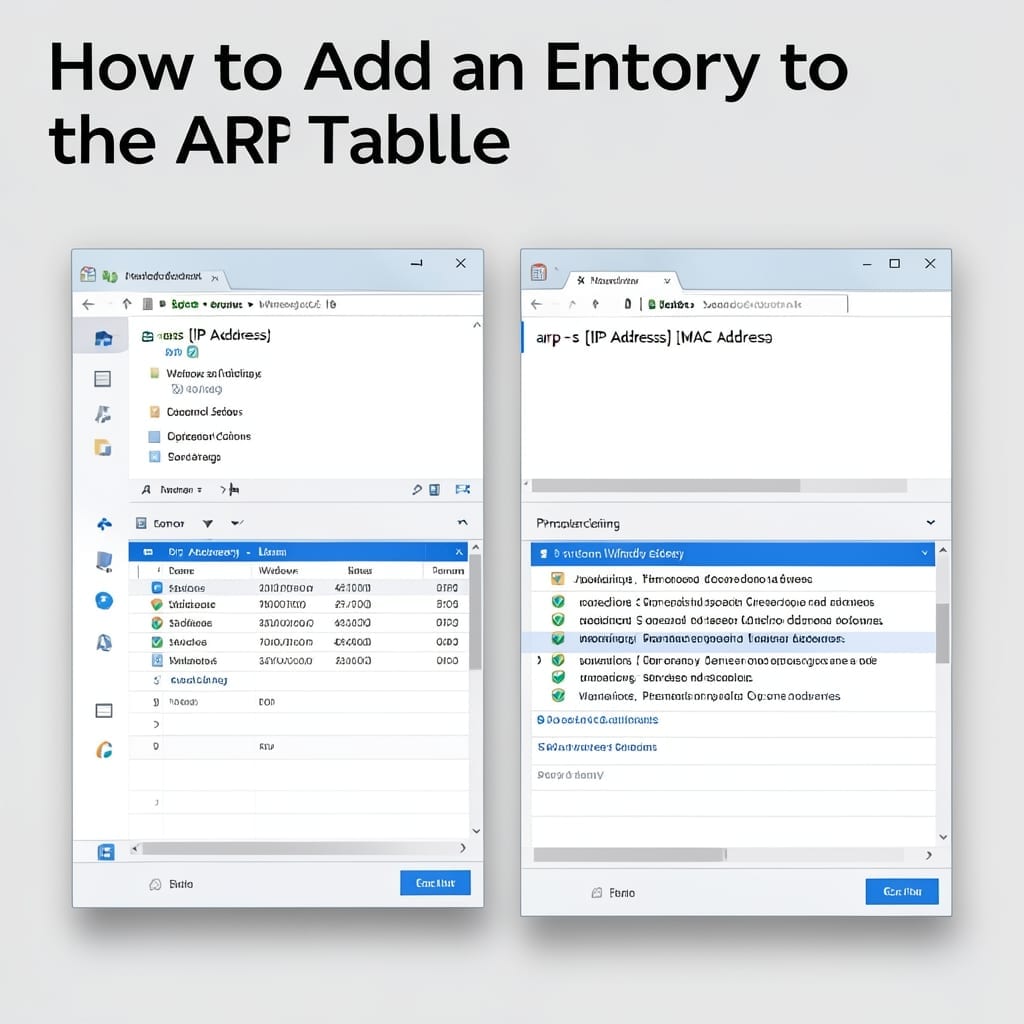The width and height of the screenshot is (1024, 1024).
Task: Open the 'cuodcdnoy' link below the table
Action: 199,680
